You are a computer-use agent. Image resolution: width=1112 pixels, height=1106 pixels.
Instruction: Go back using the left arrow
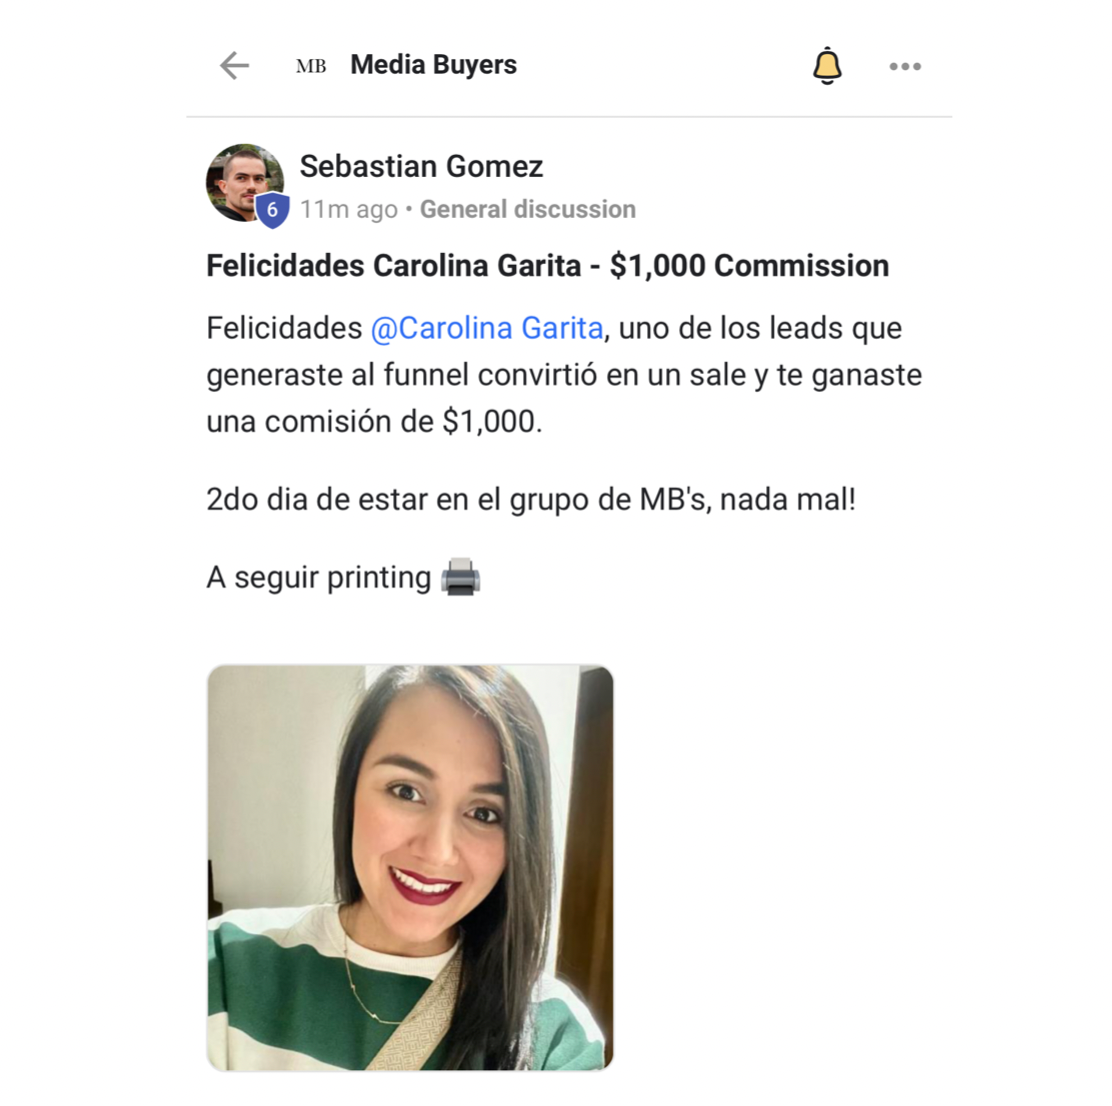coord(235,66)
